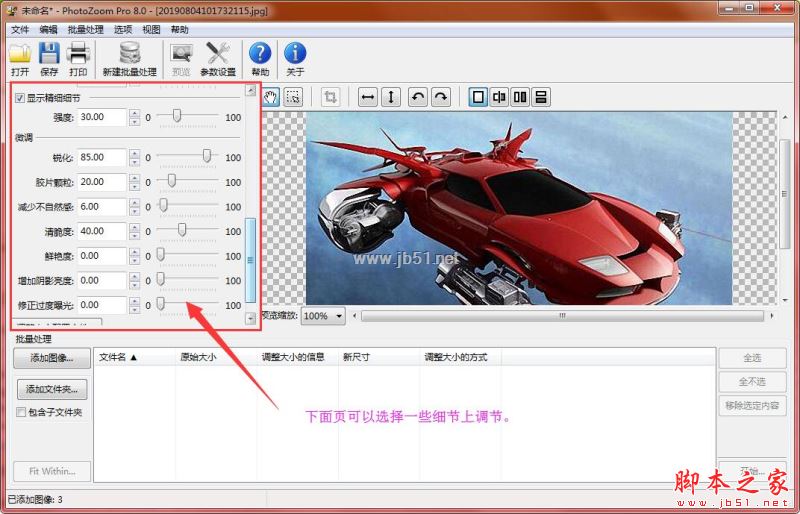The height and width of the screenshot is (514, 800).
Task: Flip the image horizontally
Action: 368,97
